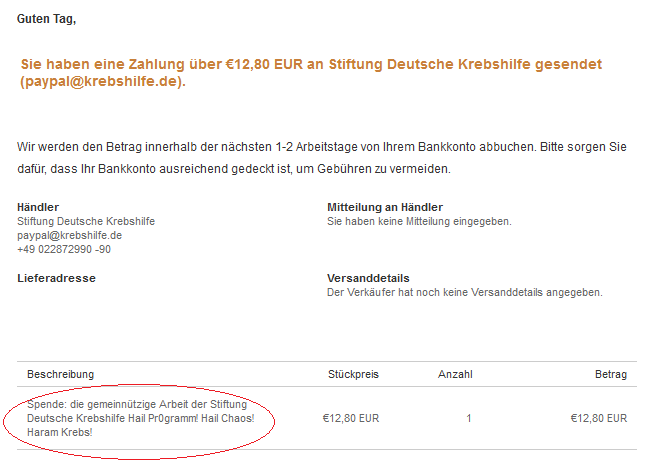Image resolution: width=662 pixels, height=472 pixels.
Task: Click the unit price €12,80 EUR value
Action: click(351, 418)
